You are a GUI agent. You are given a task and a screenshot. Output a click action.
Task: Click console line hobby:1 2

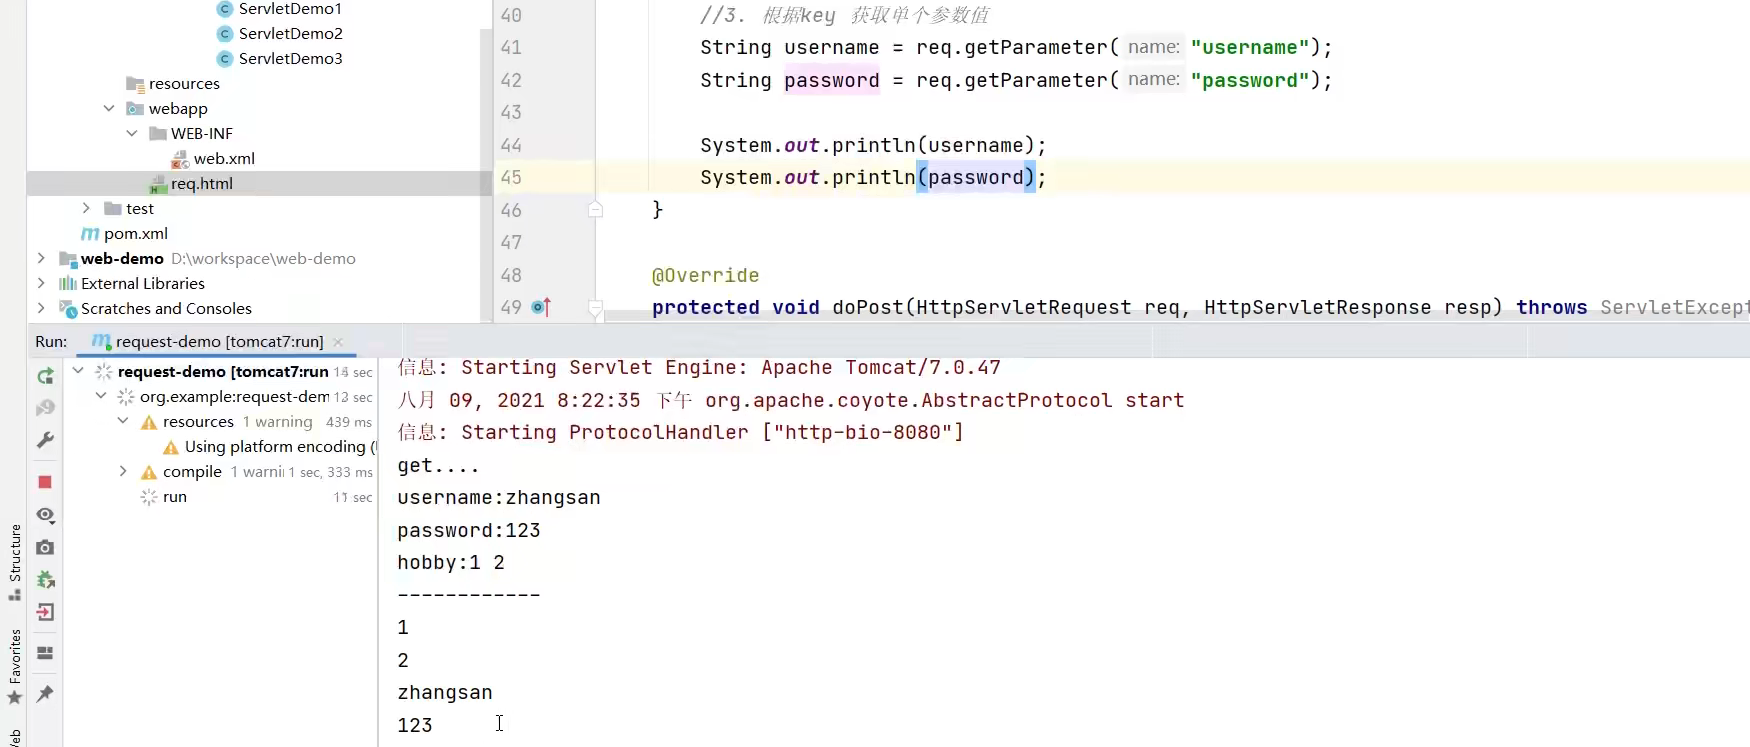pyautogui.click(x=450, y=562)
